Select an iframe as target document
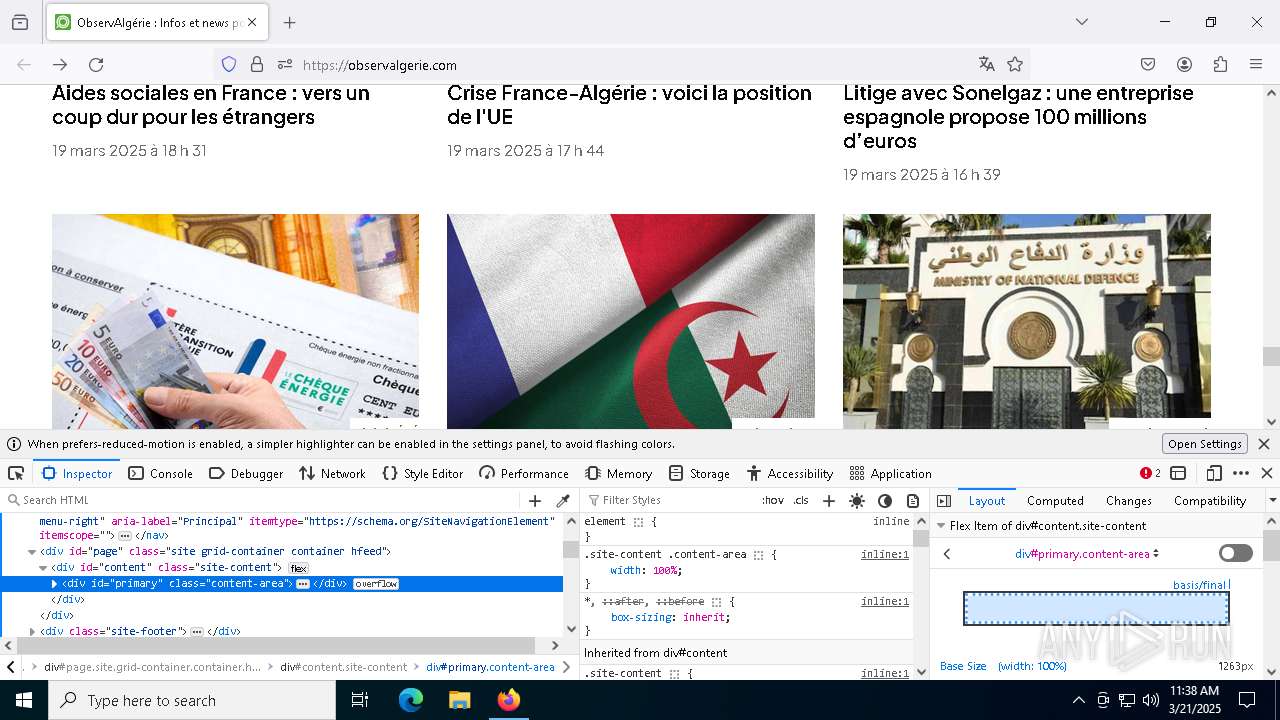The height and width of the screenshot is (720, 1280). pos(1178,473)
